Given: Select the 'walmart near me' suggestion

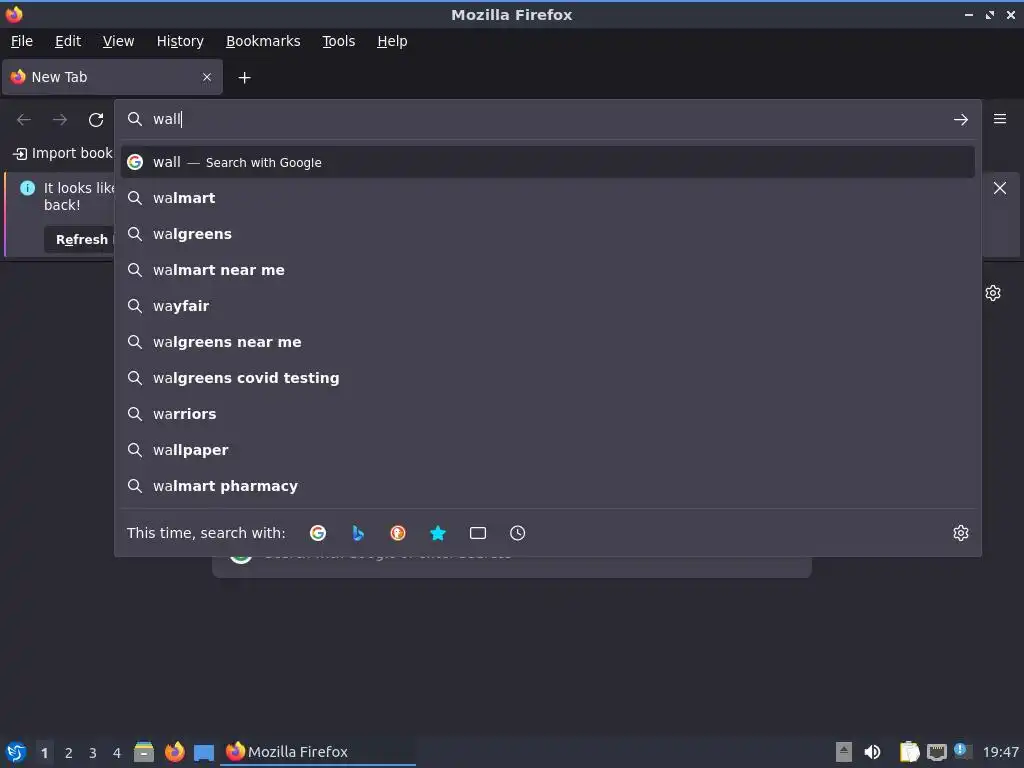Looking at the screenshot, I should coord(547,270).
